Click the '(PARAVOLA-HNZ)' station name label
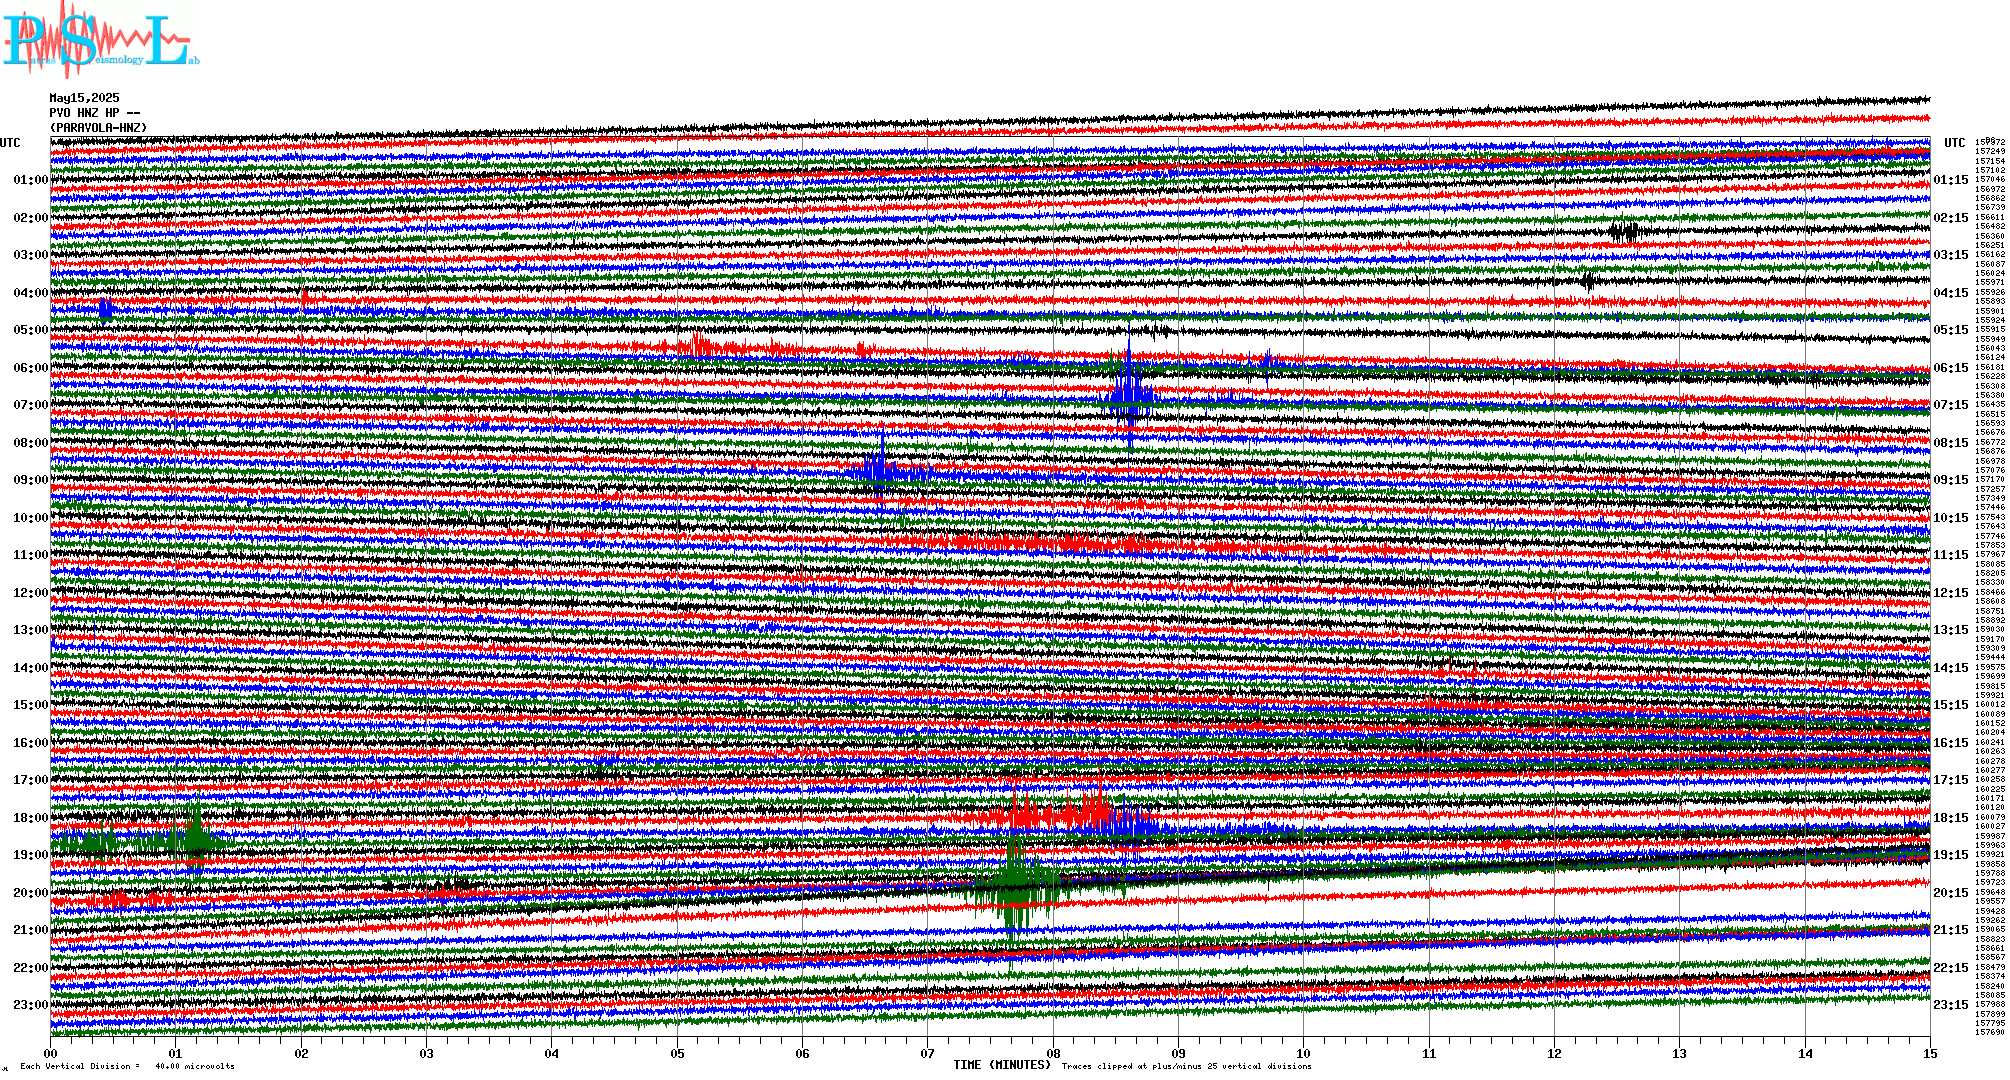Image resolution: width=2010 pixels, height=1080 pixels. tap(98, 128)
